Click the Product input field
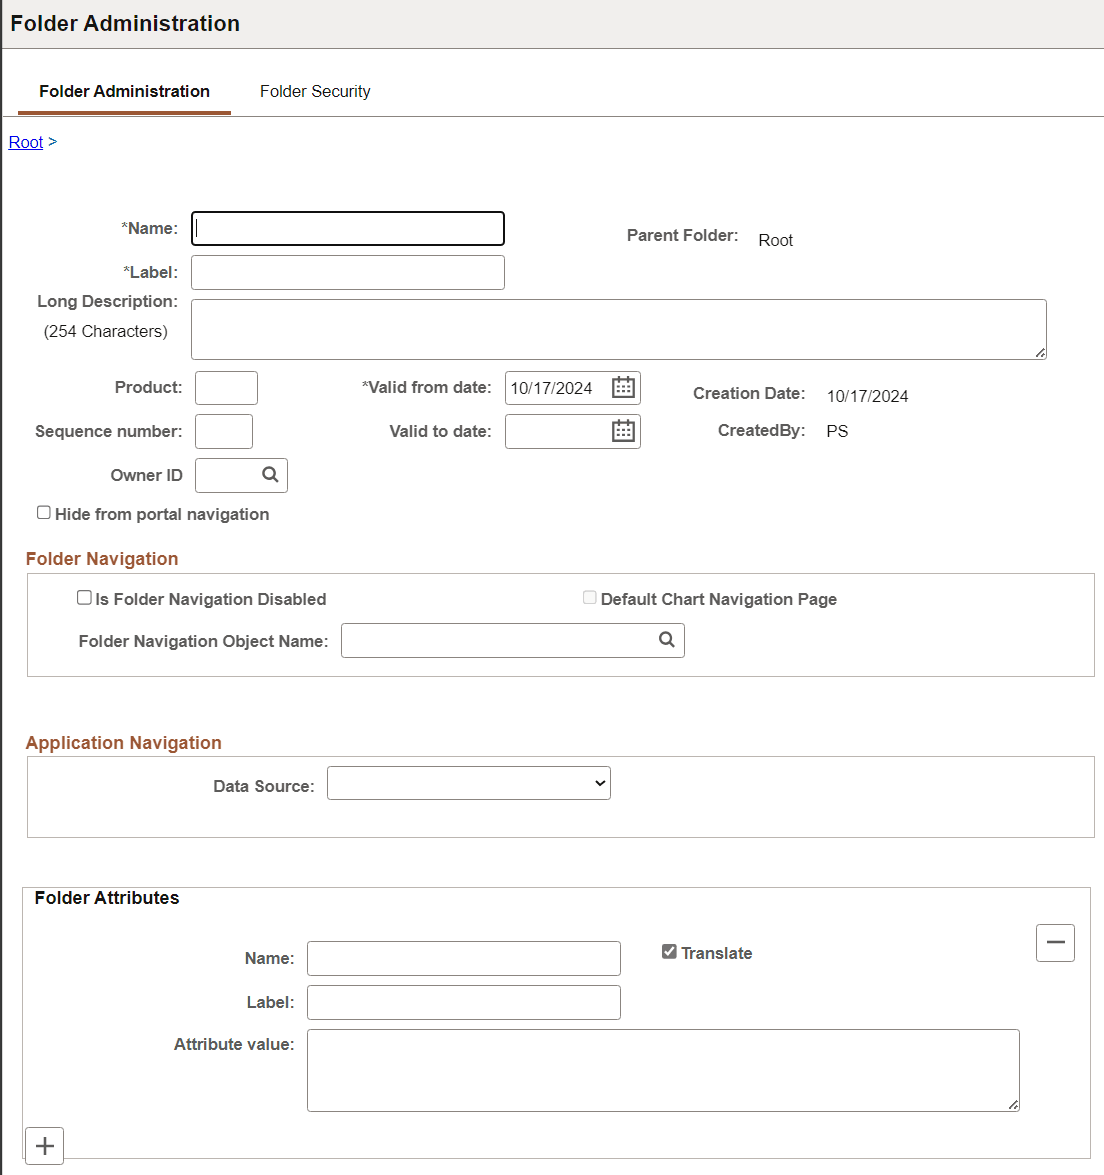This screenshot has width=1104, height=1175. click(226, 388)
